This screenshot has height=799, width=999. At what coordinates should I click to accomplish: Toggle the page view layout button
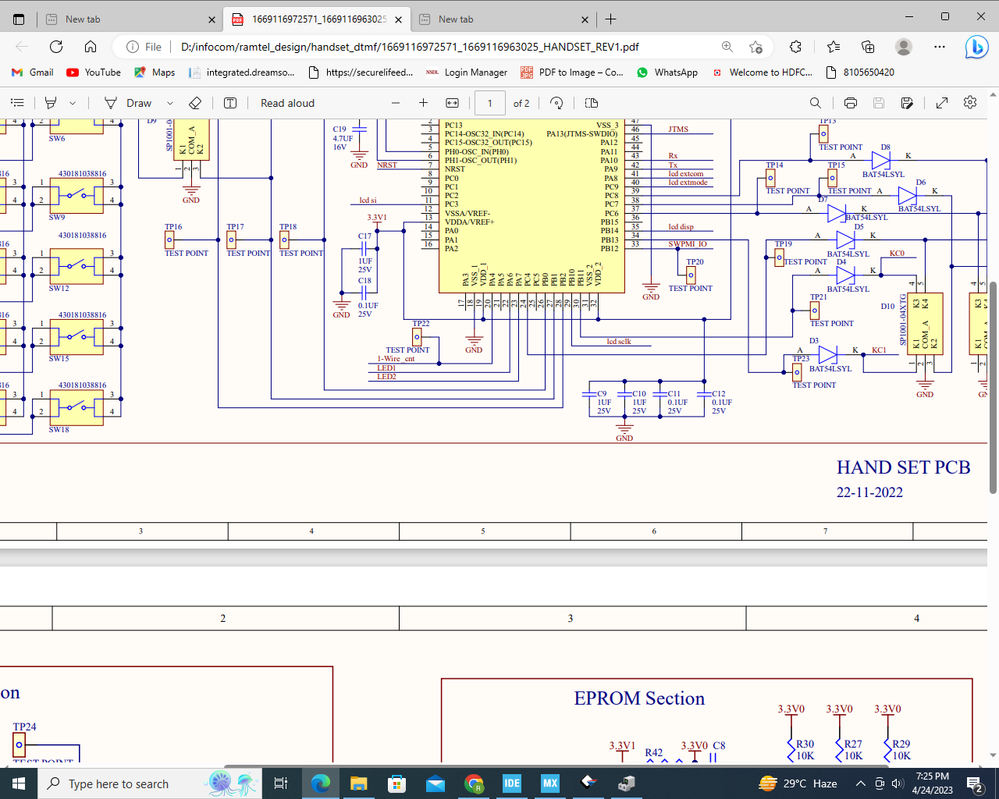point(591,103)
